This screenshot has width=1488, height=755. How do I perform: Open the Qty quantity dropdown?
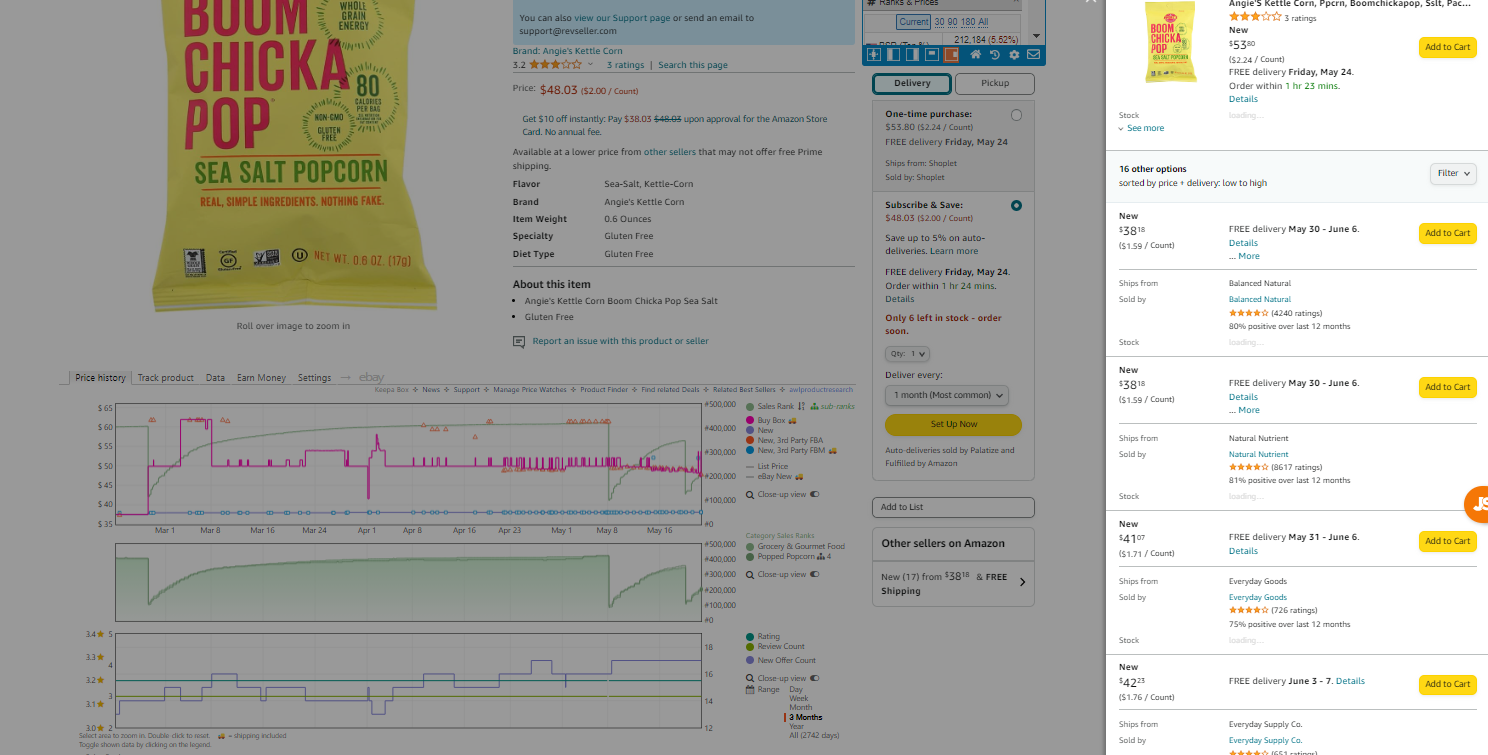click(x=907, y=354)
